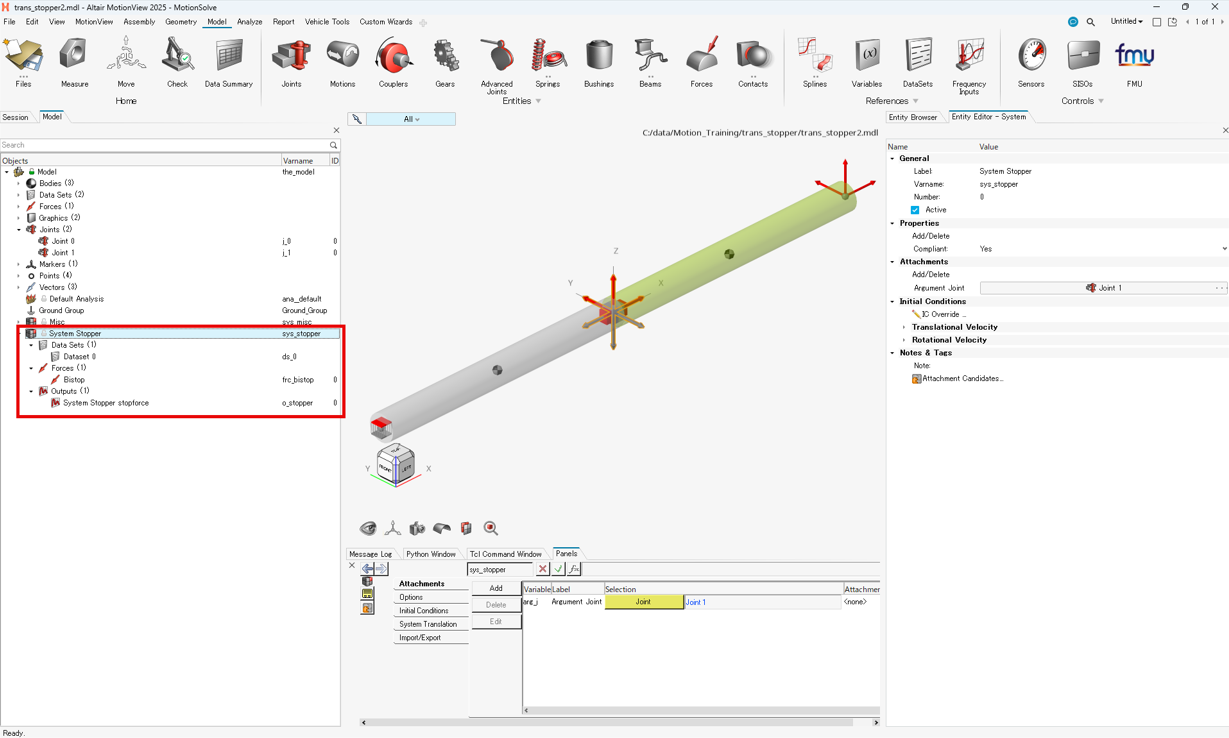
Task: Click the sys_stopper varname field
Action: pyautogui.click(x=500, y=569)
